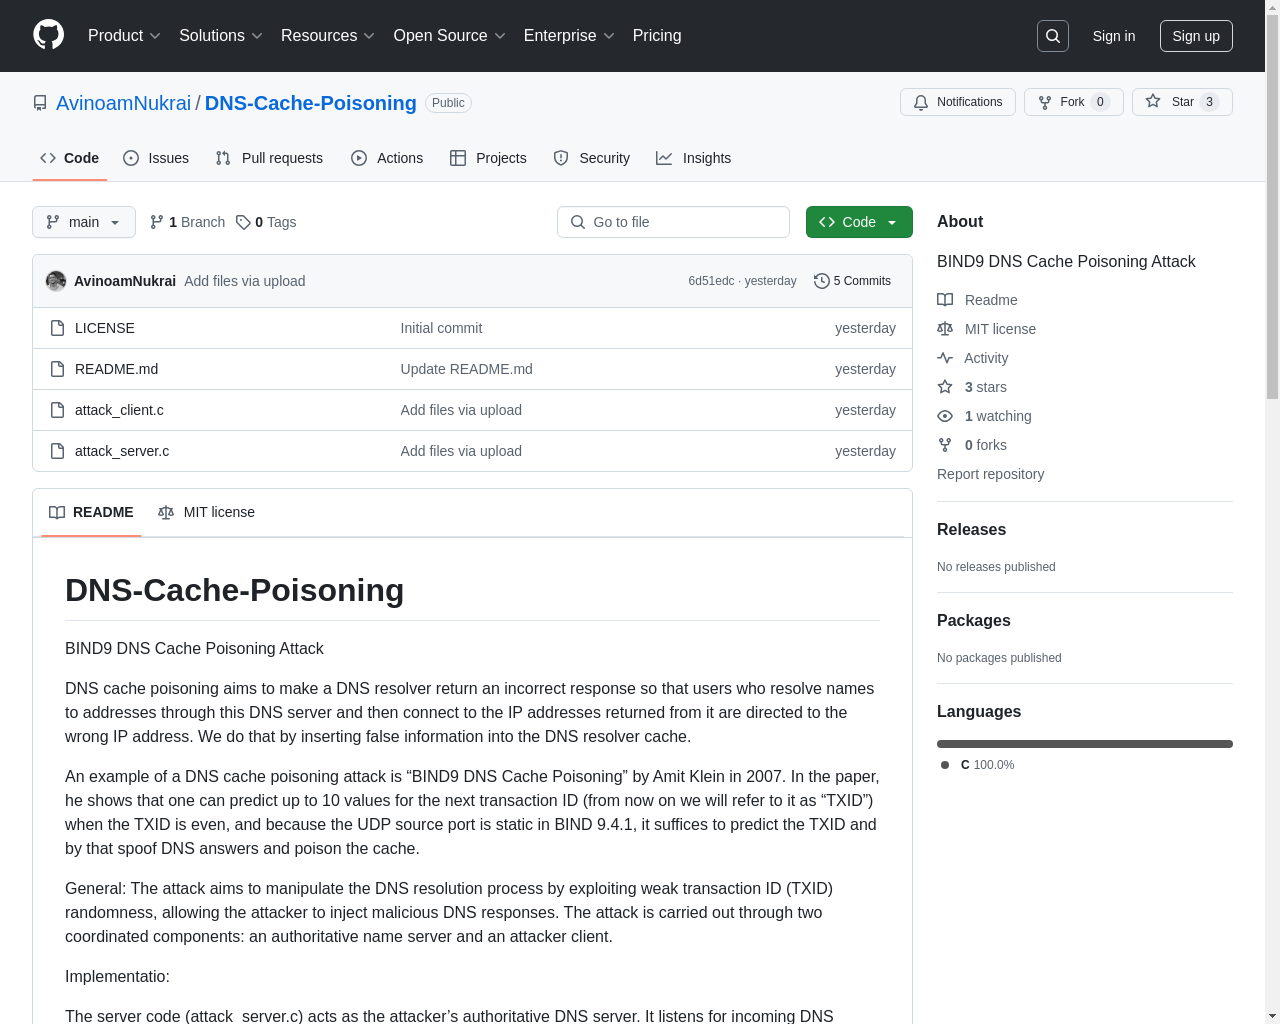The image size is (1280, 1024).
Task: Open commit hash 6d51edc
Action: 711,281
